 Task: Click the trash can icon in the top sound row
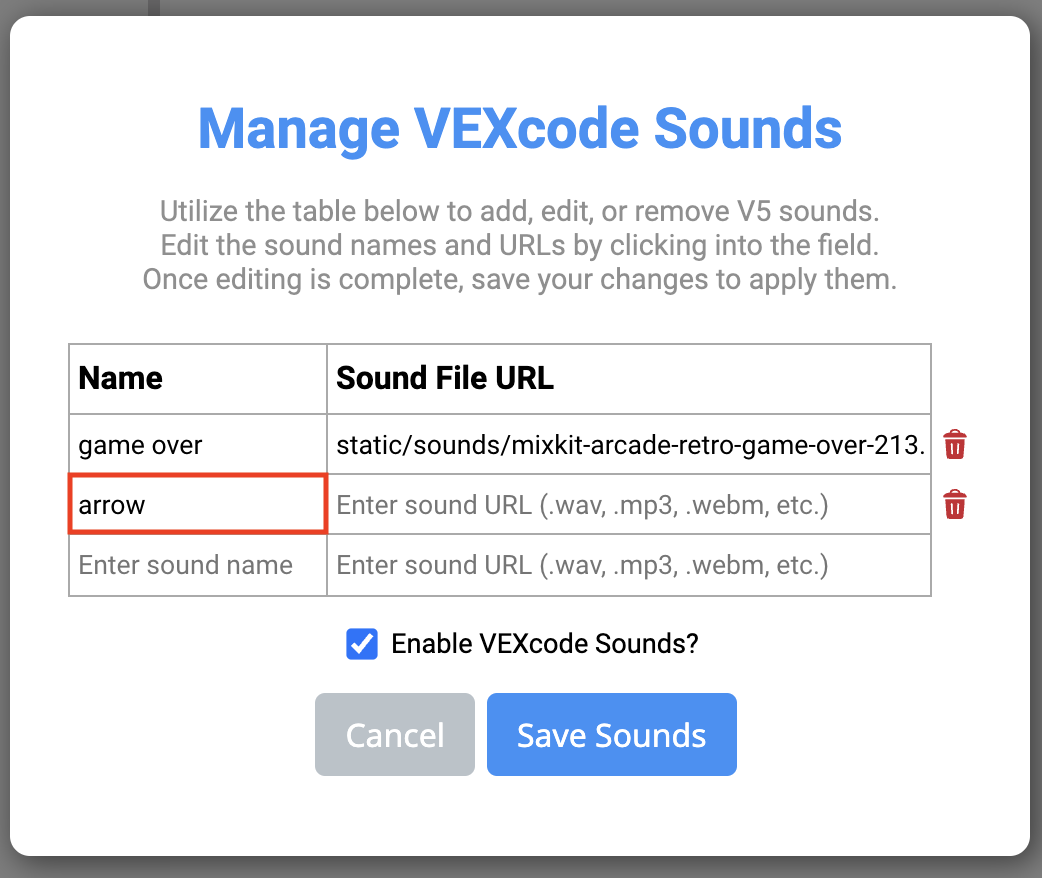pos(954,444)
